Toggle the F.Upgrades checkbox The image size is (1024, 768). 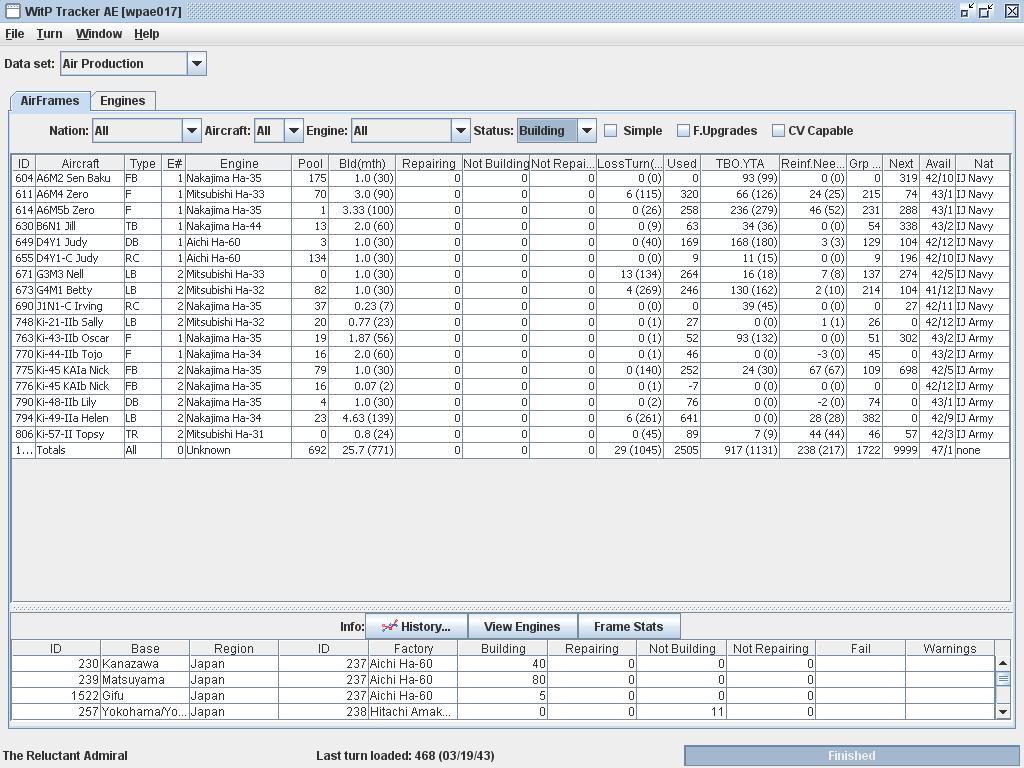click(683, 131)
